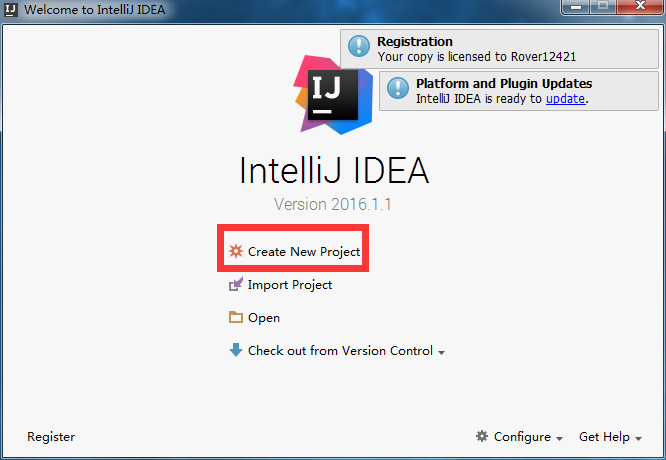This screenshot has width=666, height=460.
Task: Click the Check out blue down-arrow icon
Action: [x=236, y=350]
